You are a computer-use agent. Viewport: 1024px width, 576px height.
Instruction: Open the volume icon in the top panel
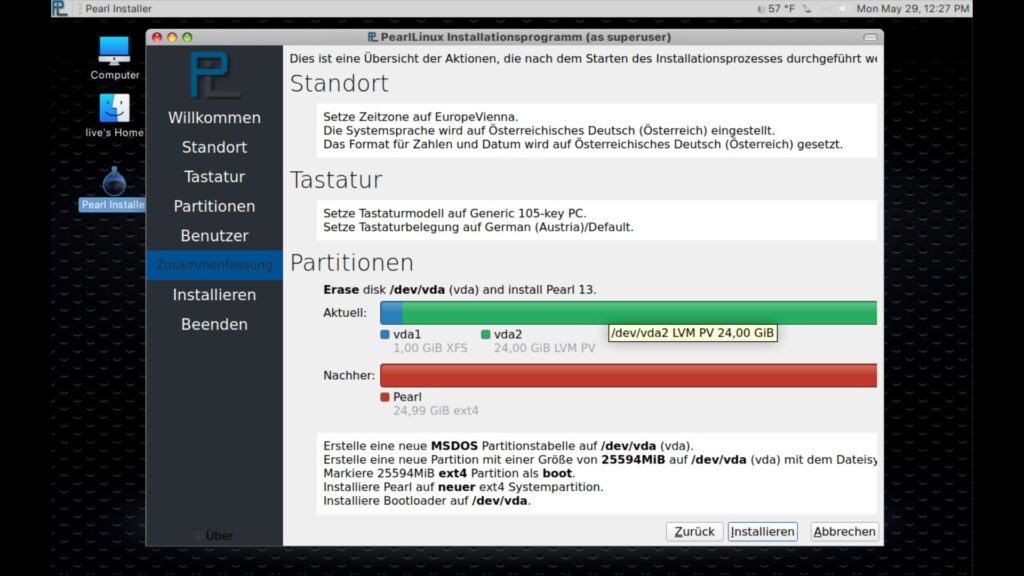point(842,8)
